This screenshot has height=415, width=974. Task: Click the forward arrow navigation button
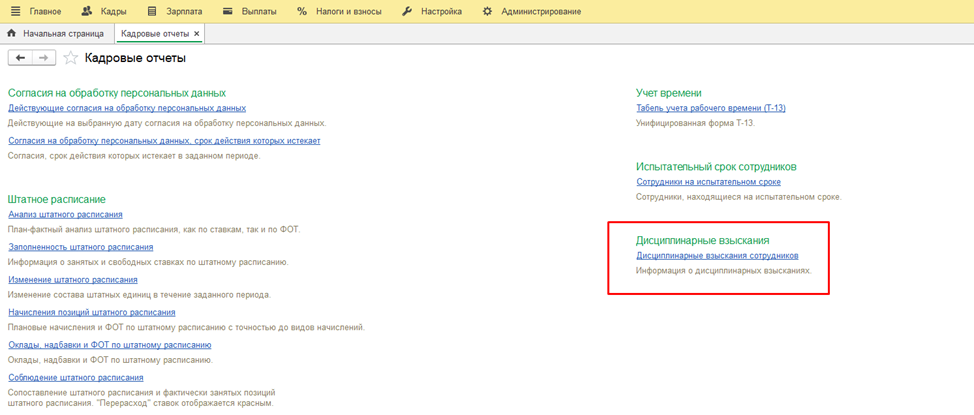pyautogui.click(x=43, y=58)
